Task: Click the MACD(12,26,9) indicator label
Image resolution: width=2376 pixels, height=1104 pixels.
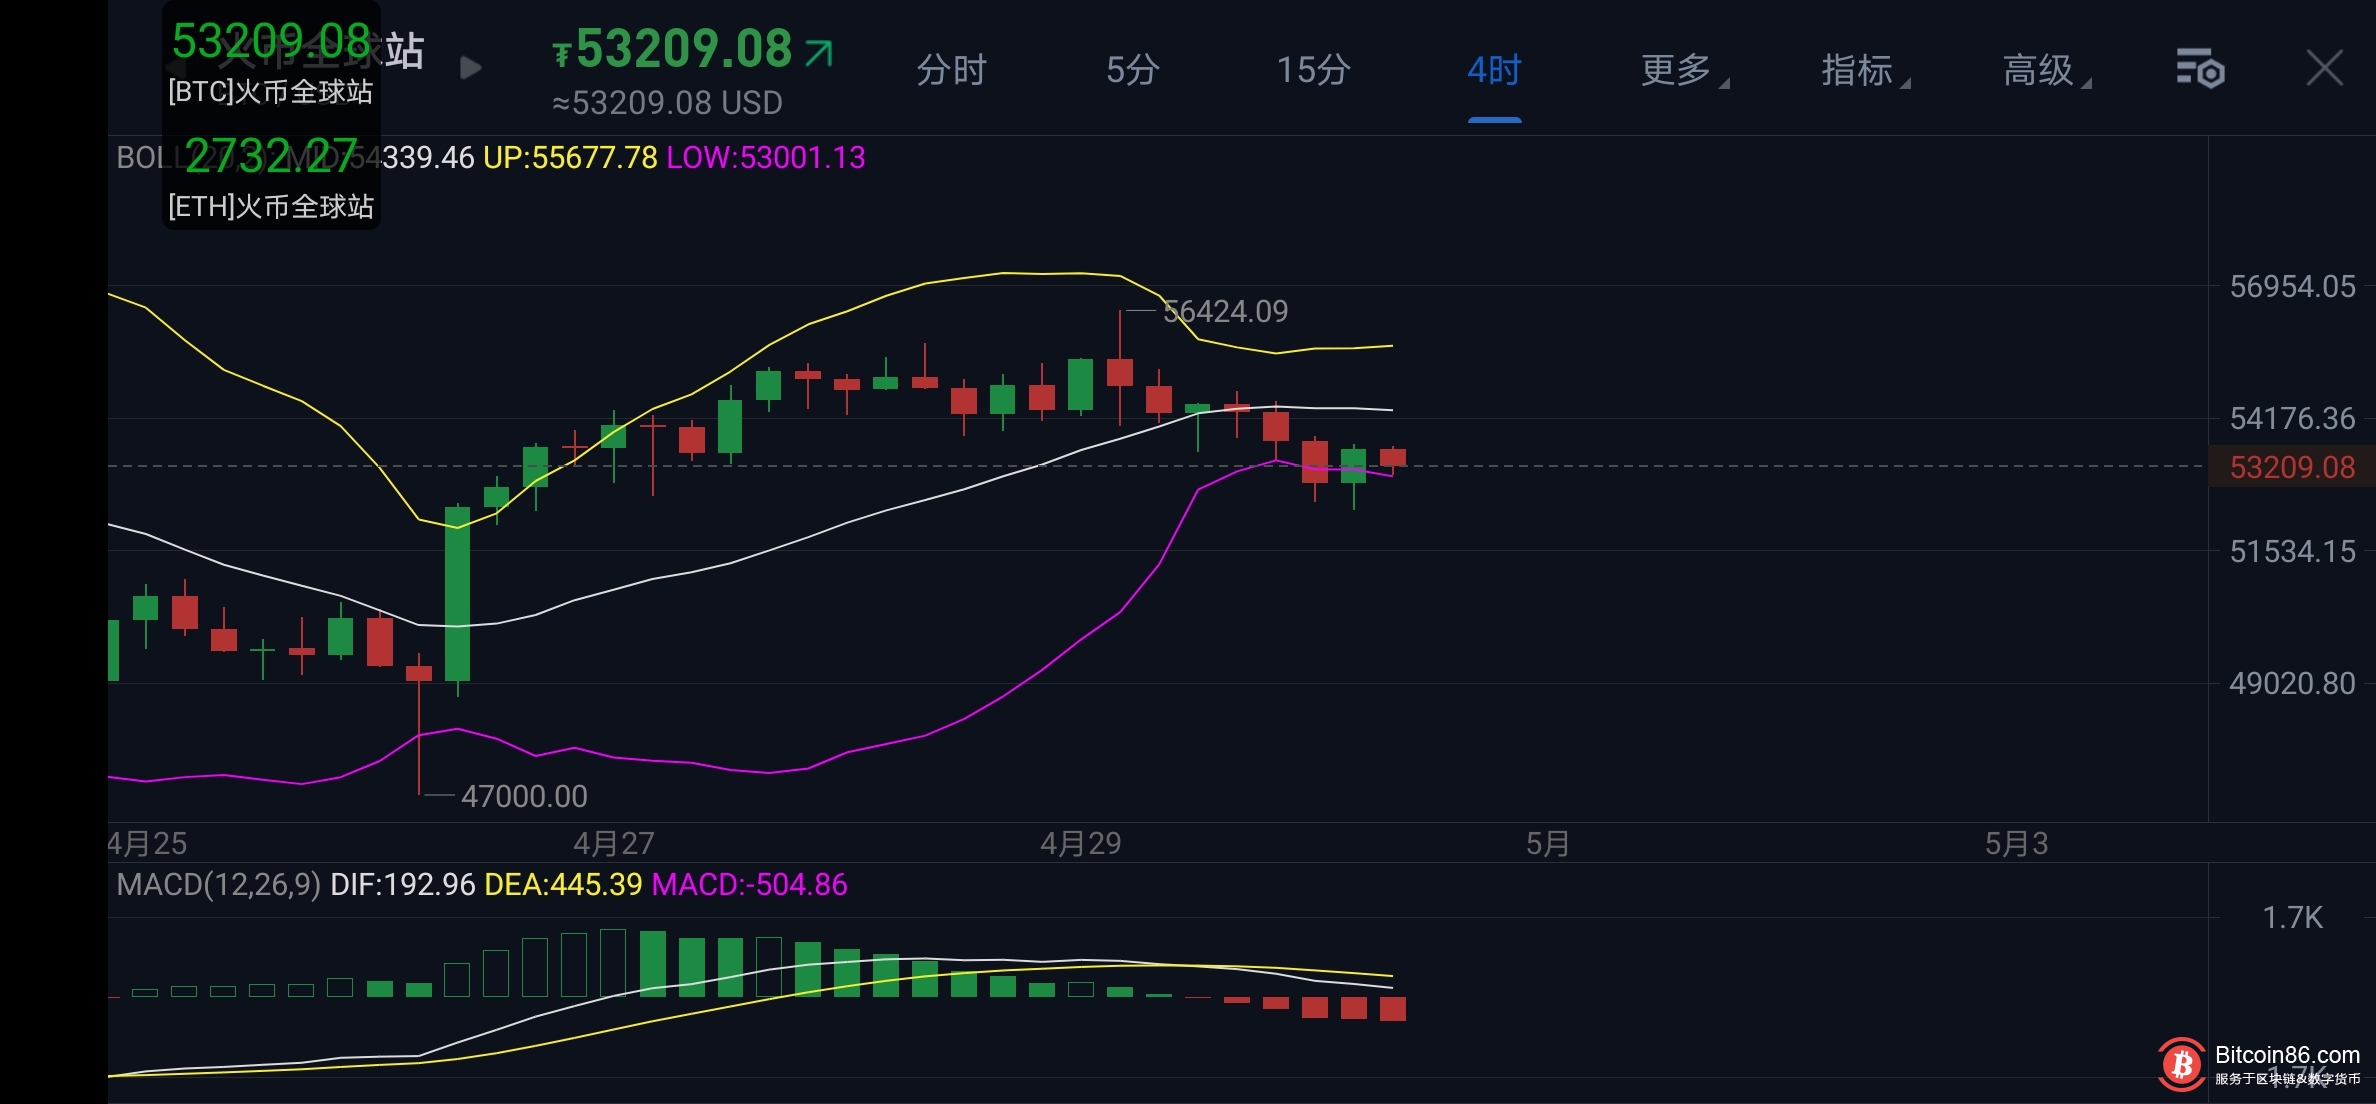Action: pyautogui.click(x=218, y=885)
